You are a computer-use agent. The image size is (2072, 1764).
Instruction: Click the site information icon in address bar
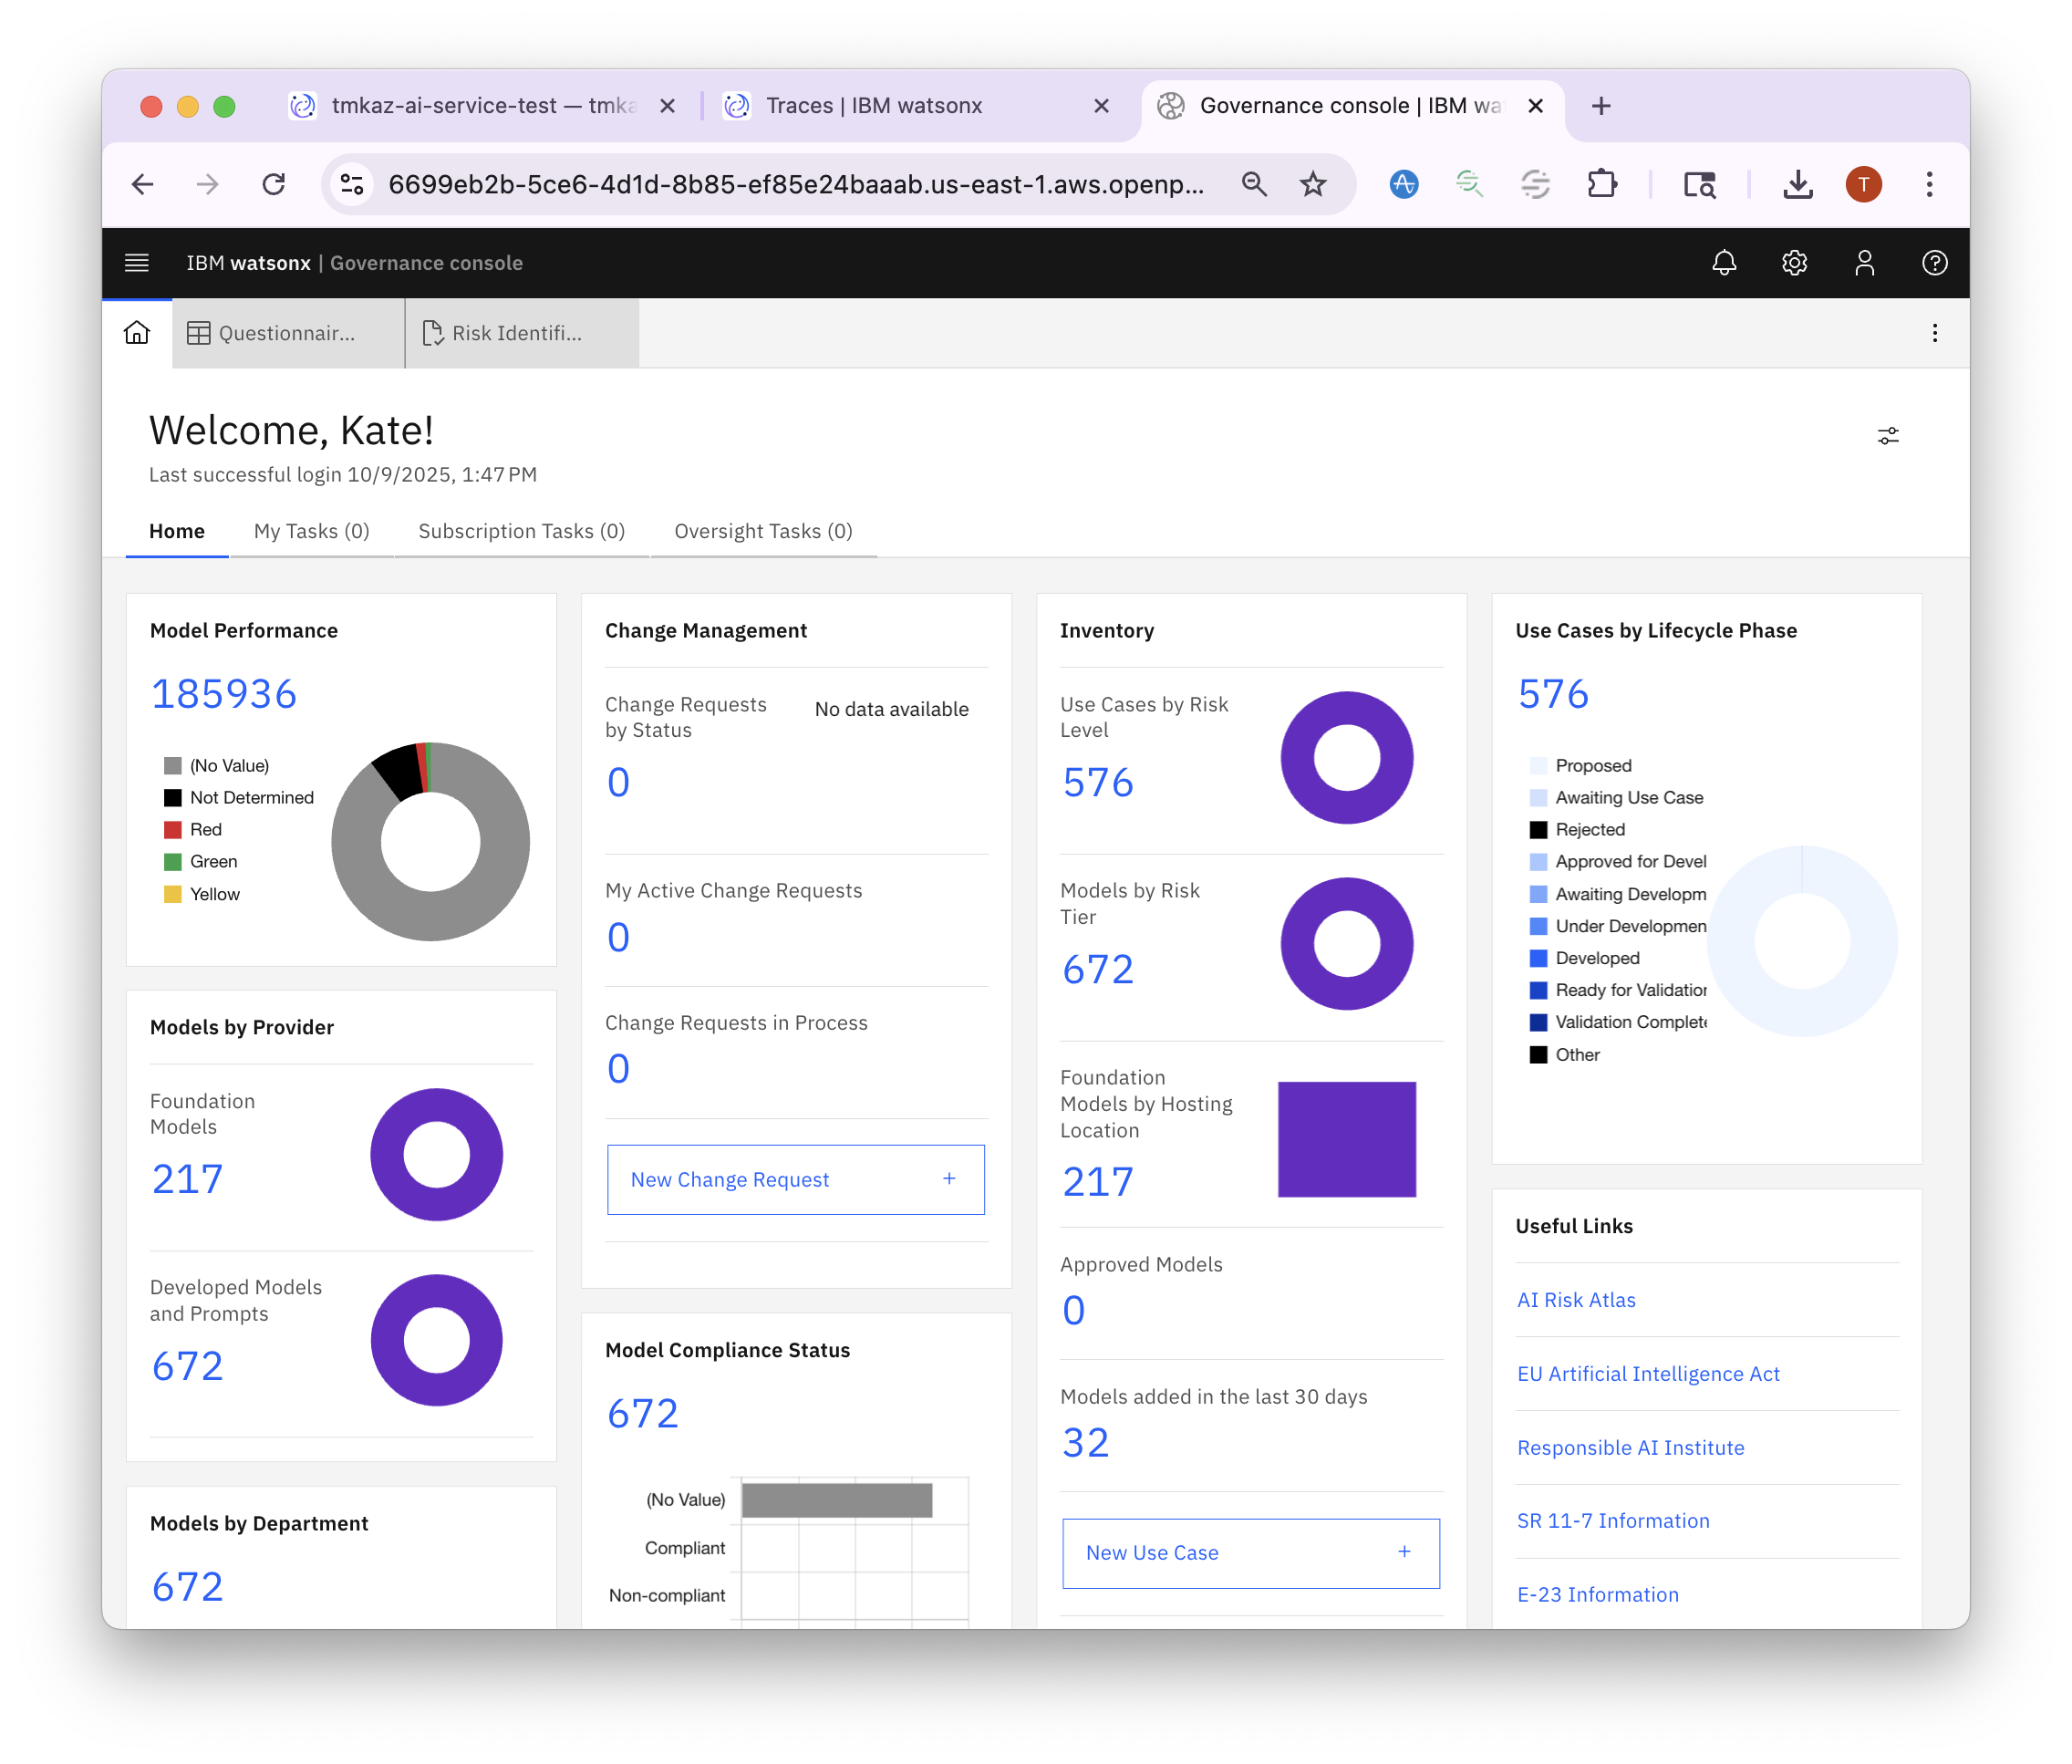pos(352,184)
